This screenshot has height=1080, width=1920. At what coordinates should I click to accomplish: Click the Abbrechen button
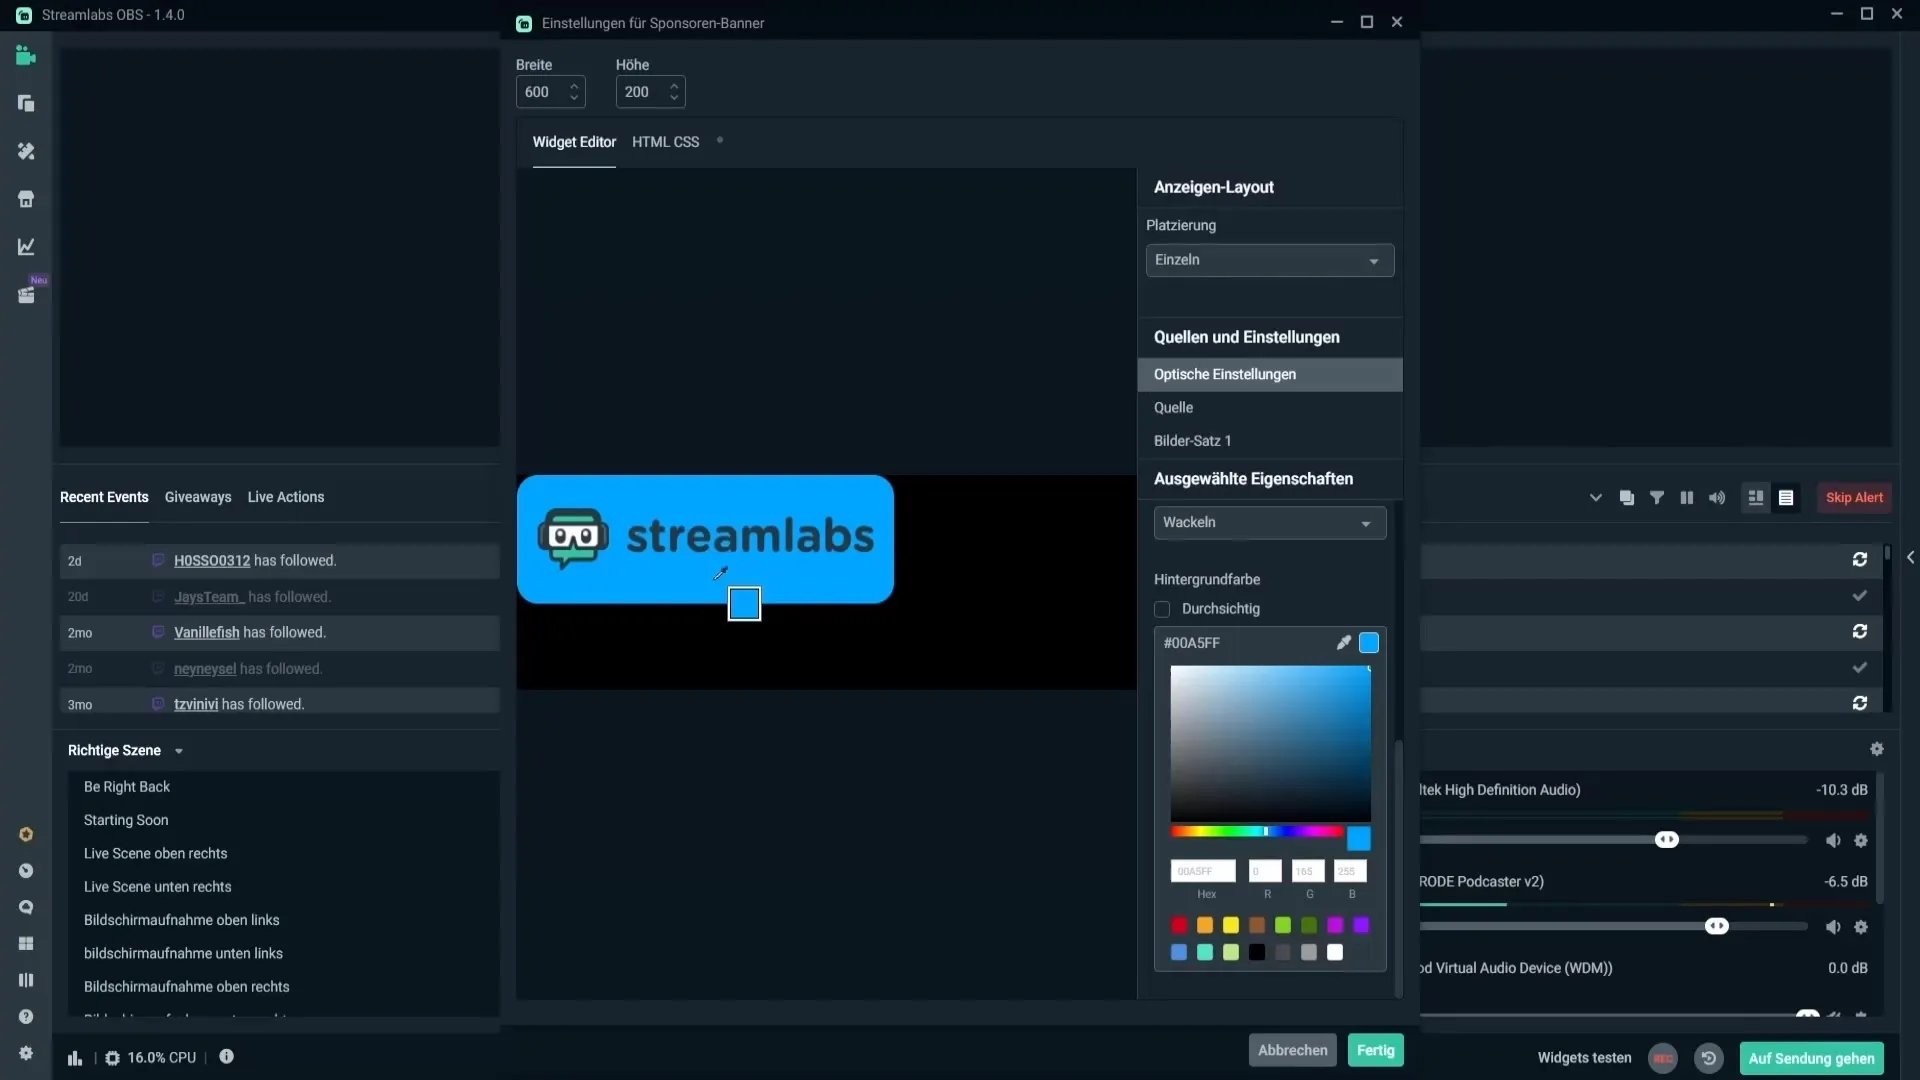[x=1293, y=1050]
